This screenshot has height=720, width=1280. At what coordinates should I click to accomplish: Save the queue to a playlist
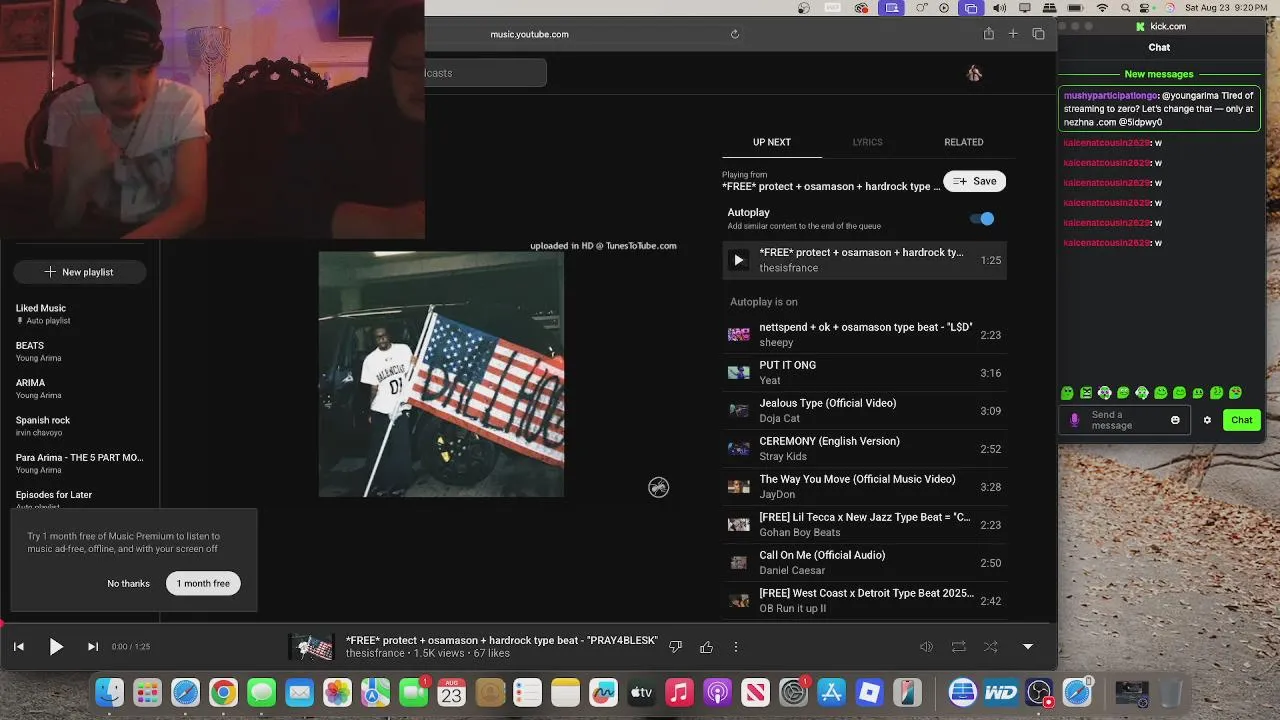point(975,181)
